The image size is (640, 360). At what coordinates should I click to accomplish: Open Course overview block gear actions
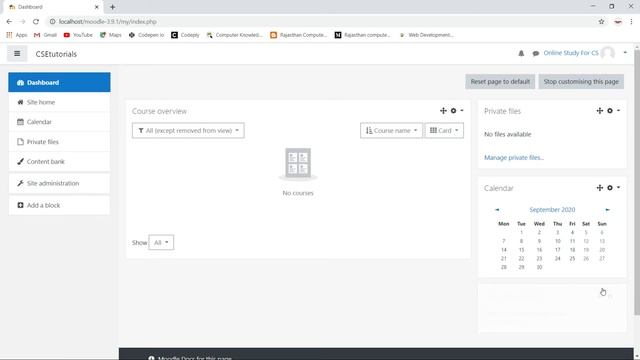(x=457, y=111)
